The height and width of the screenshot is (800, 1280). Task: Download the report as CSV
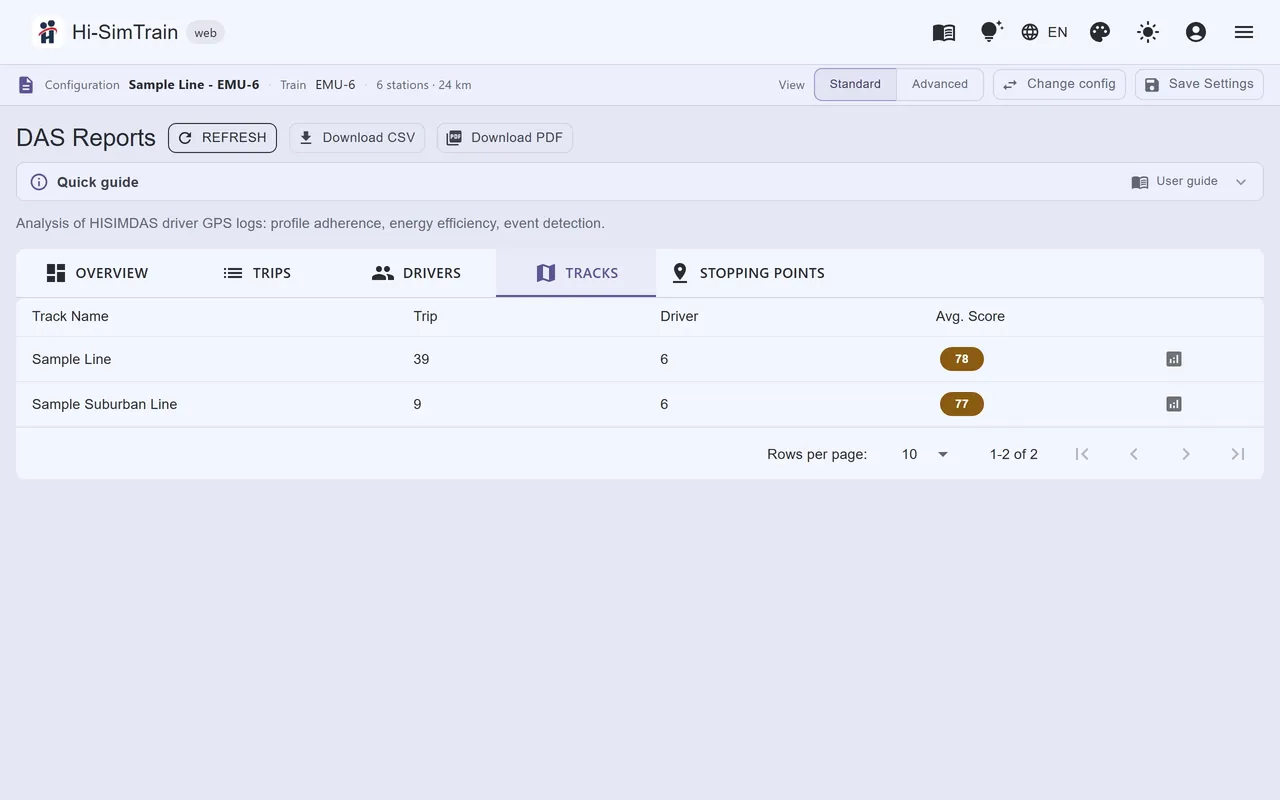[357, 138]
